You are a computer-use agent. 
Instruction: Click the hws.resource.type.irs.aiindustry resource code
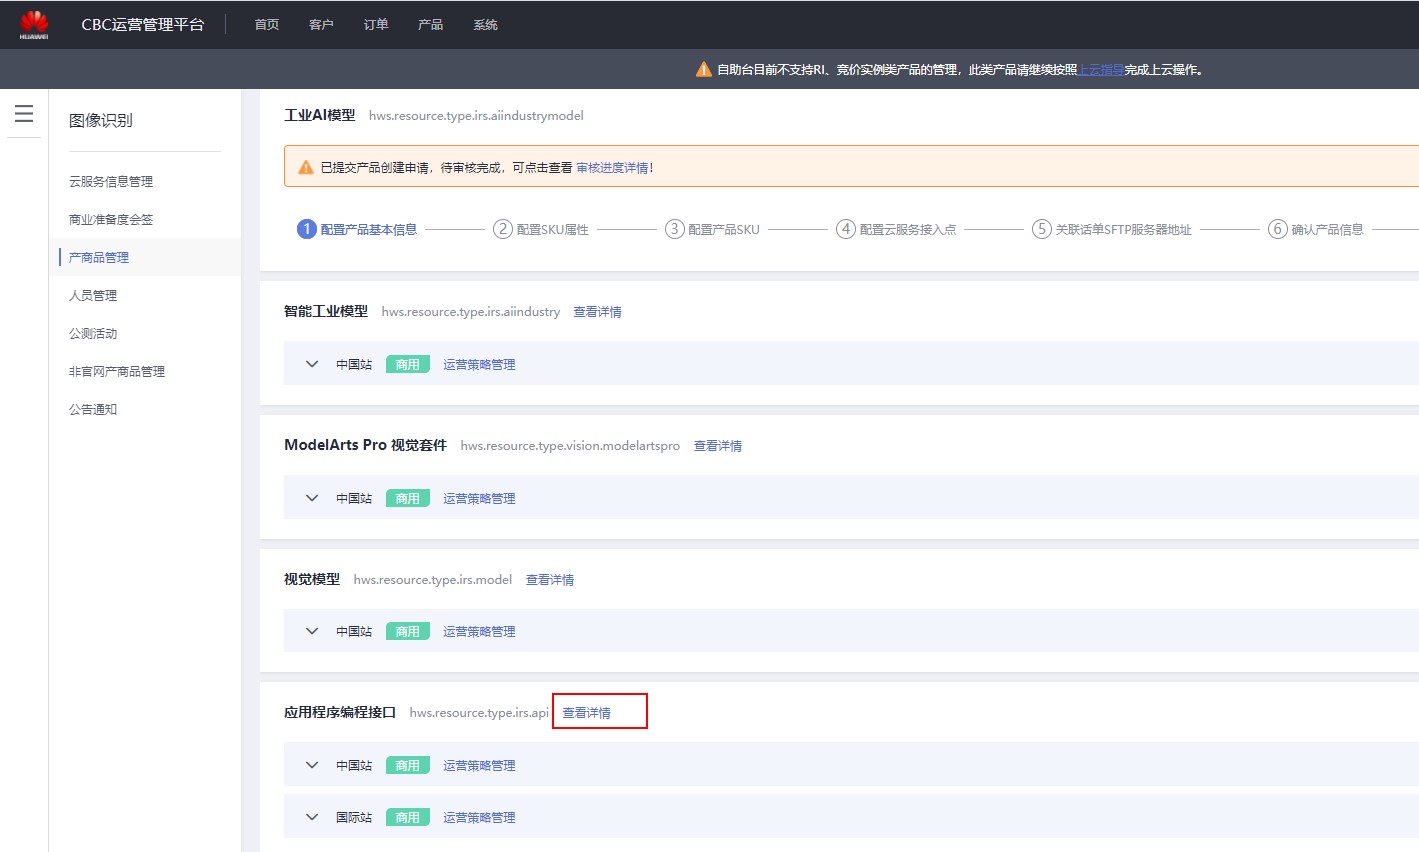tap(471, 312)
